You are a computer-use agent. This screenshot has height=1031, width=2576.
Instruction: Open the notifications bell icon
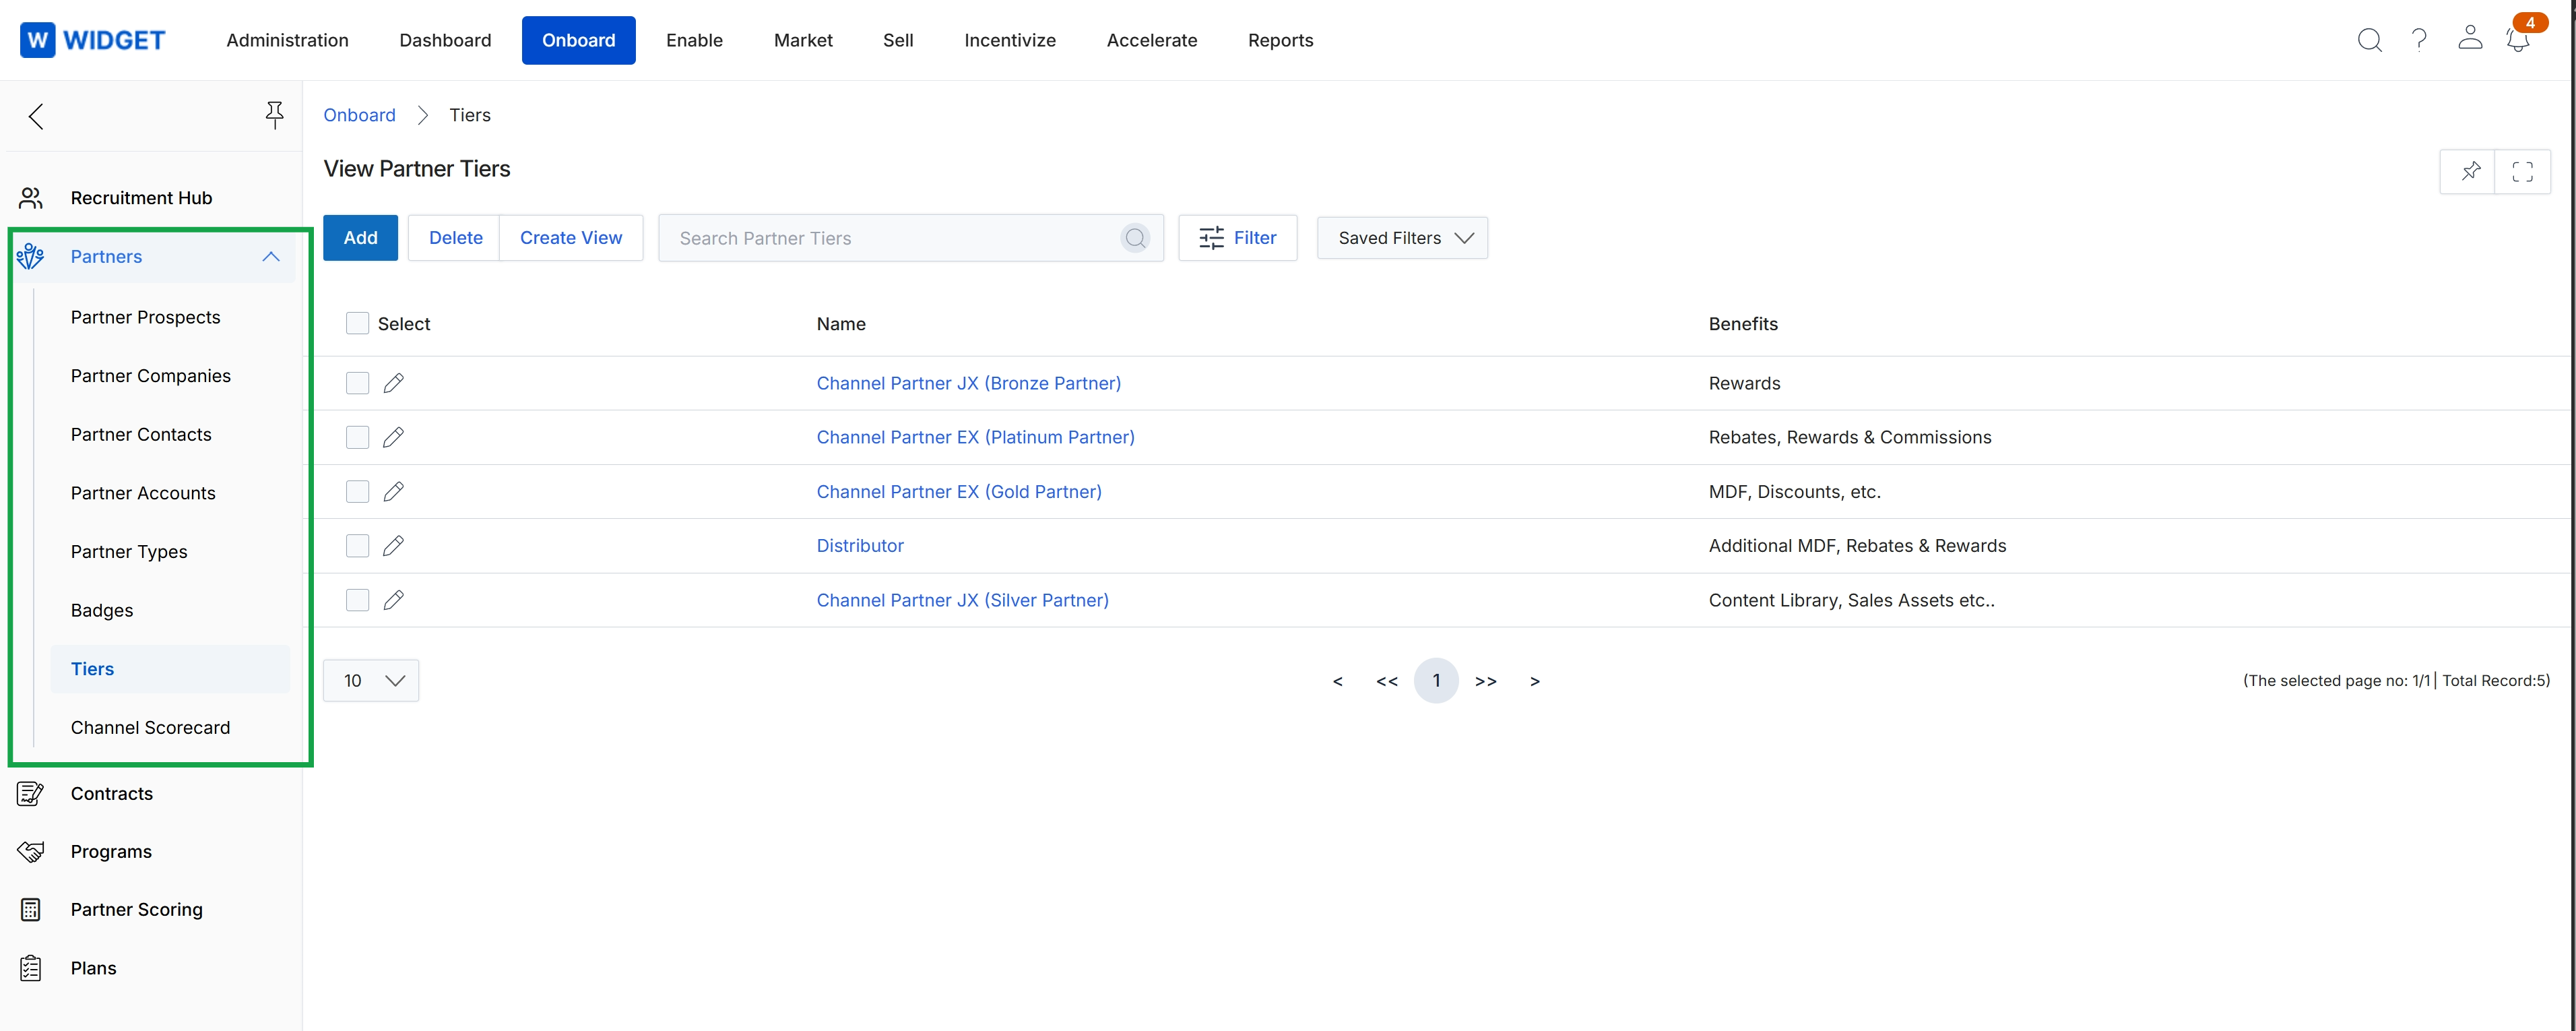click(x=2517, y=40)
